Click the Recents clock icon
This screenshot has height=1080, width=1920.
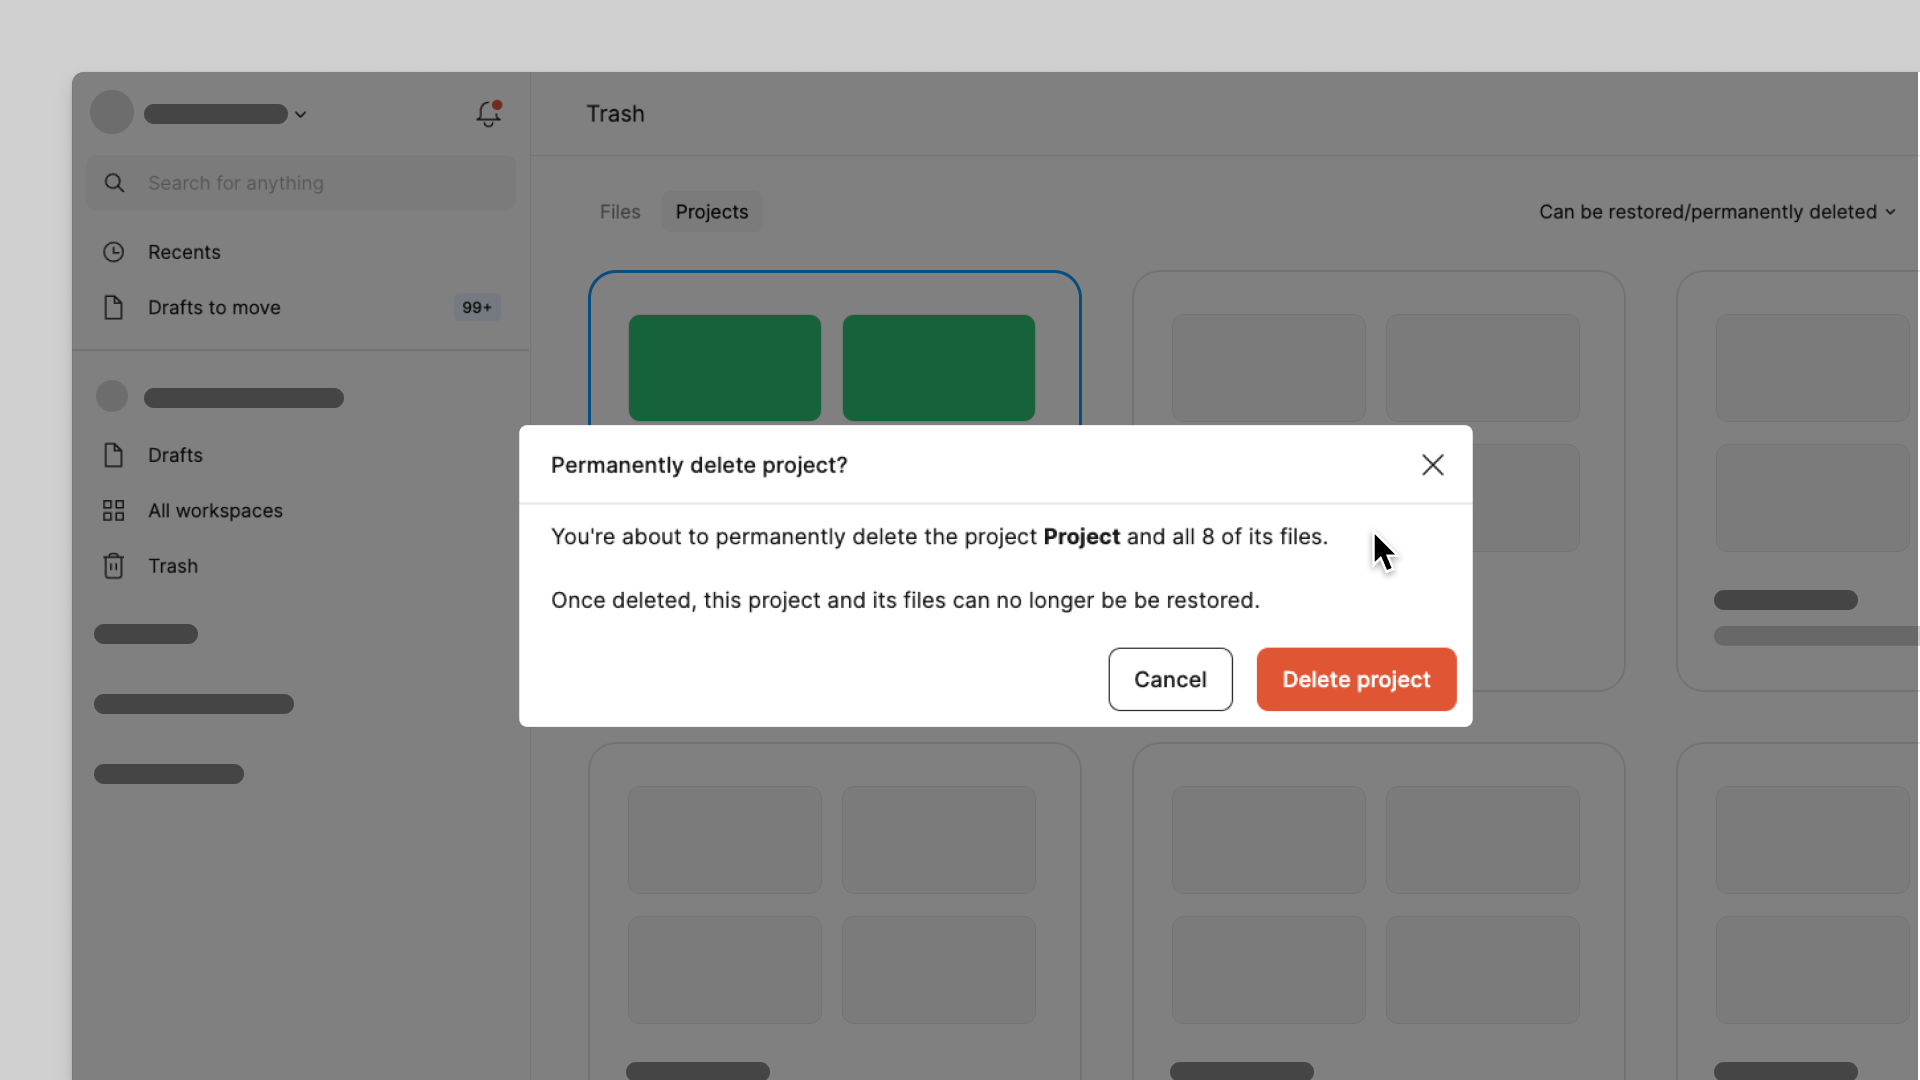click(114, 252)
